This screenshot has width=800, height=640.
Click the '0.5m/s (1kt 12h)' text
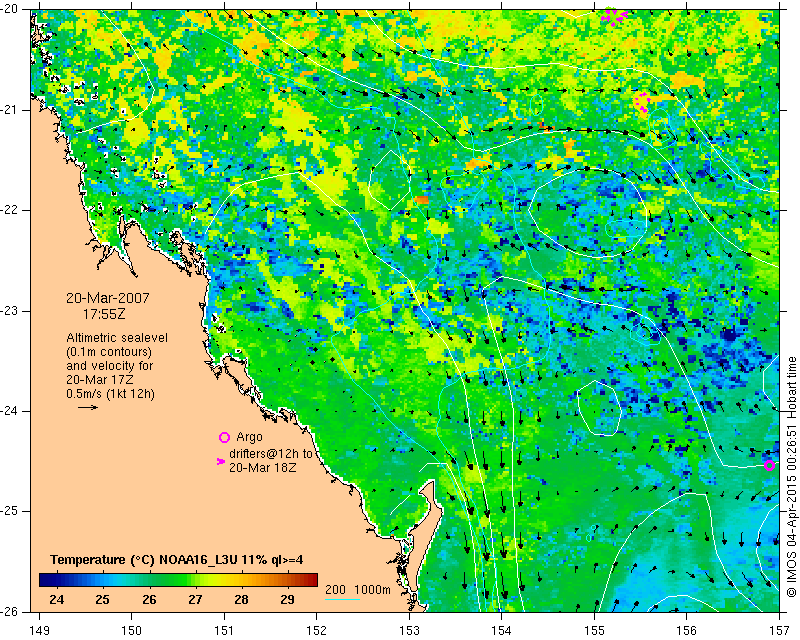(110, 394)
